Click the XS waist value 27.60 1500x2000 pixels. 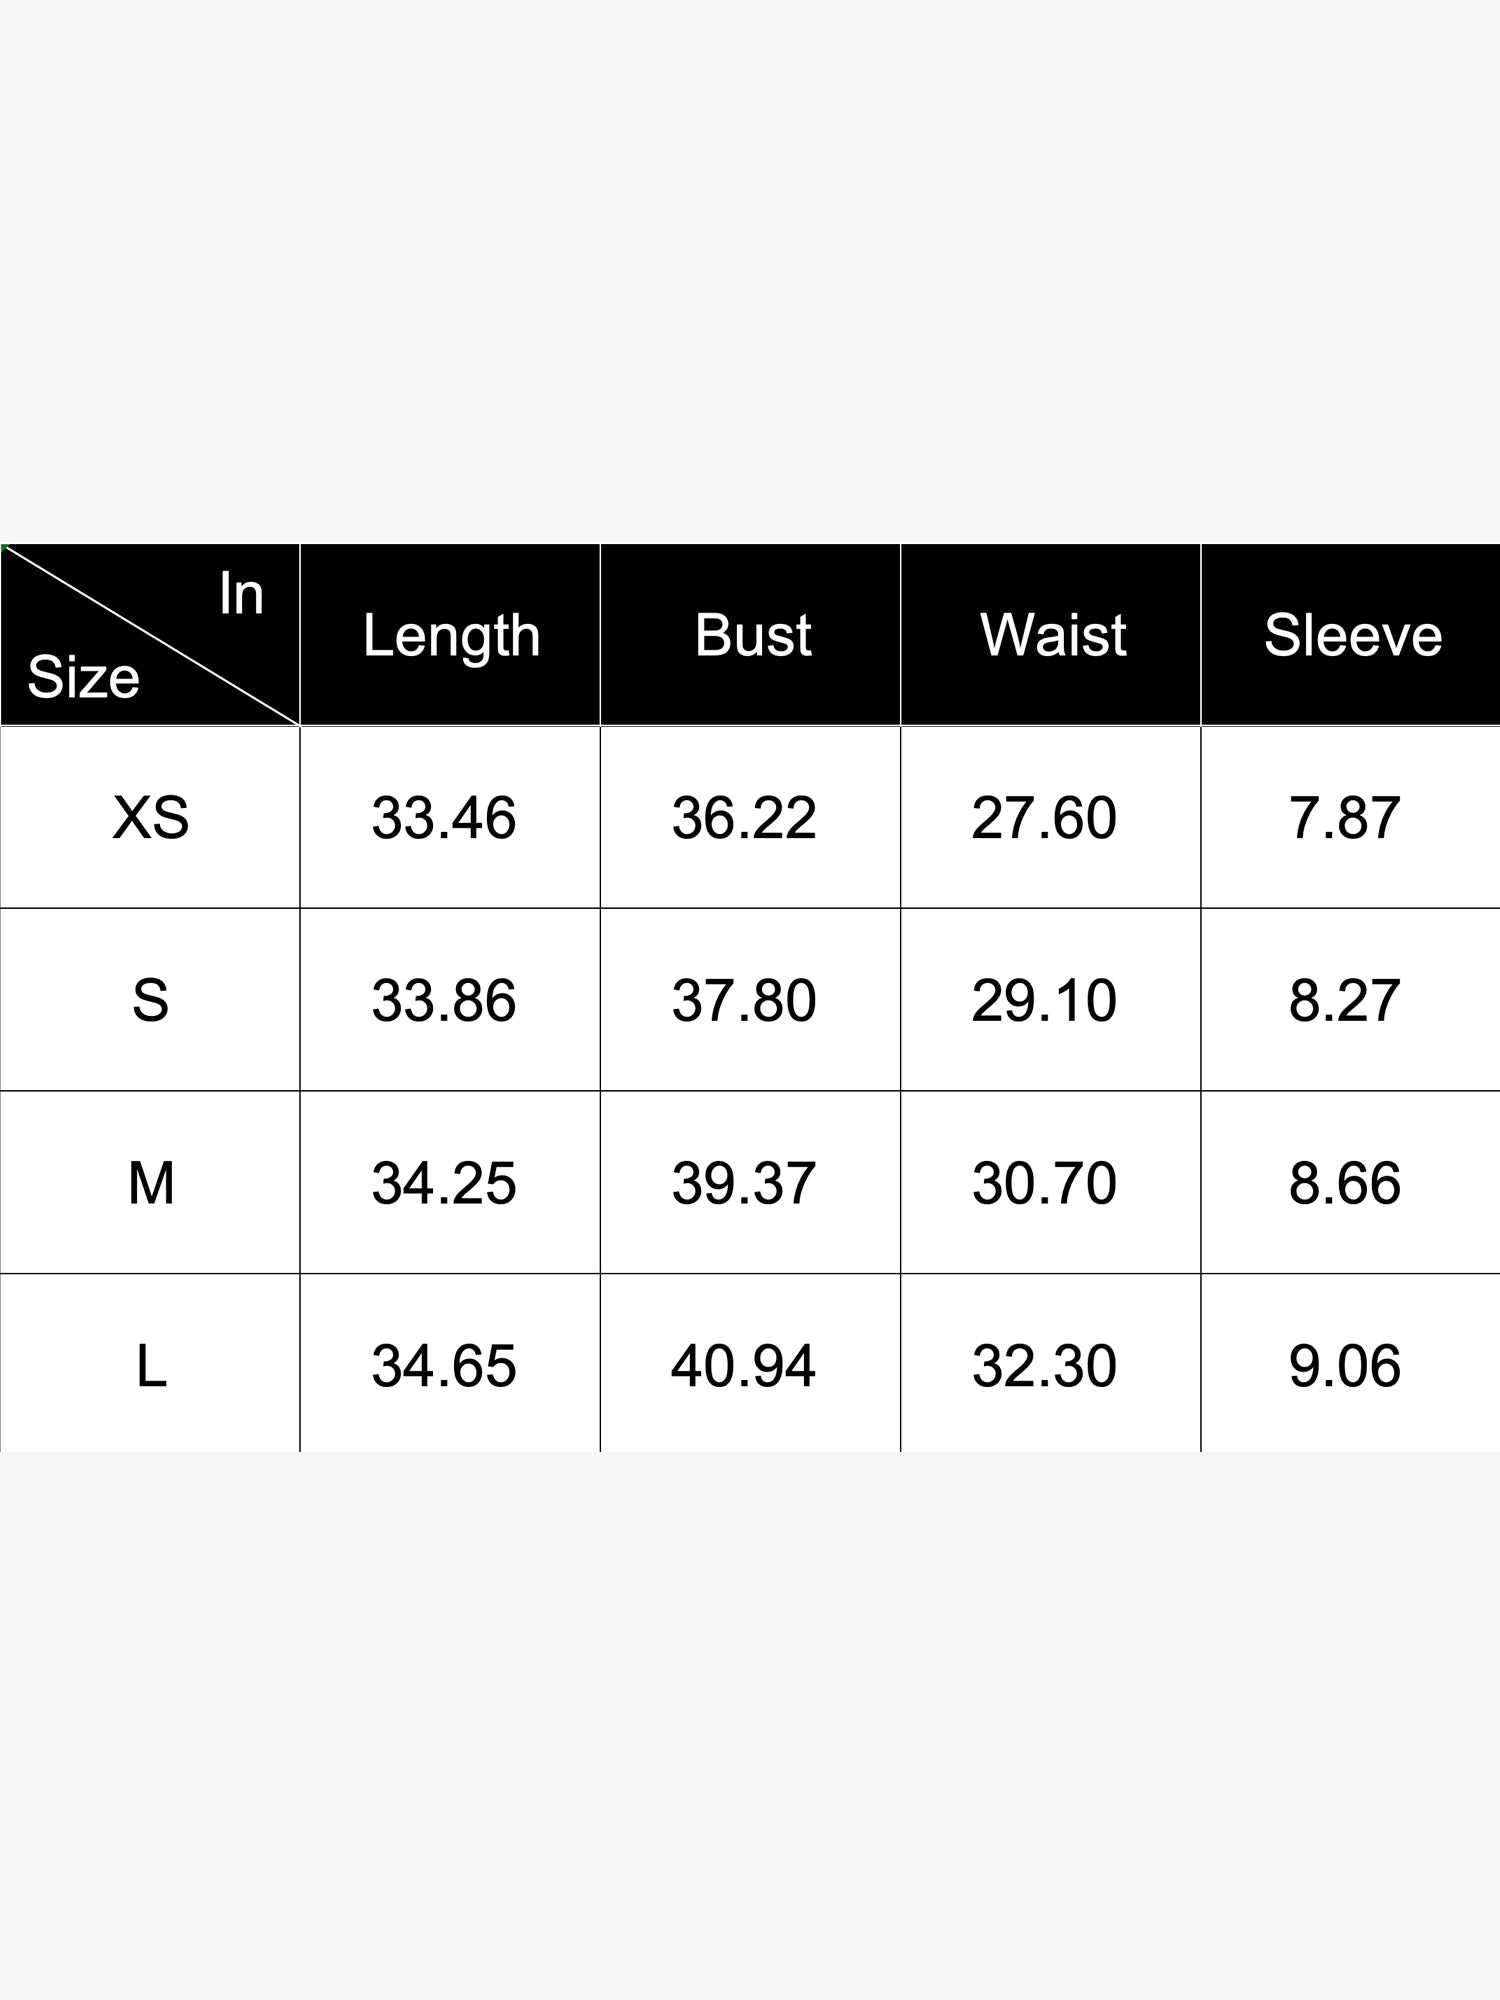tap(1044, 818)
